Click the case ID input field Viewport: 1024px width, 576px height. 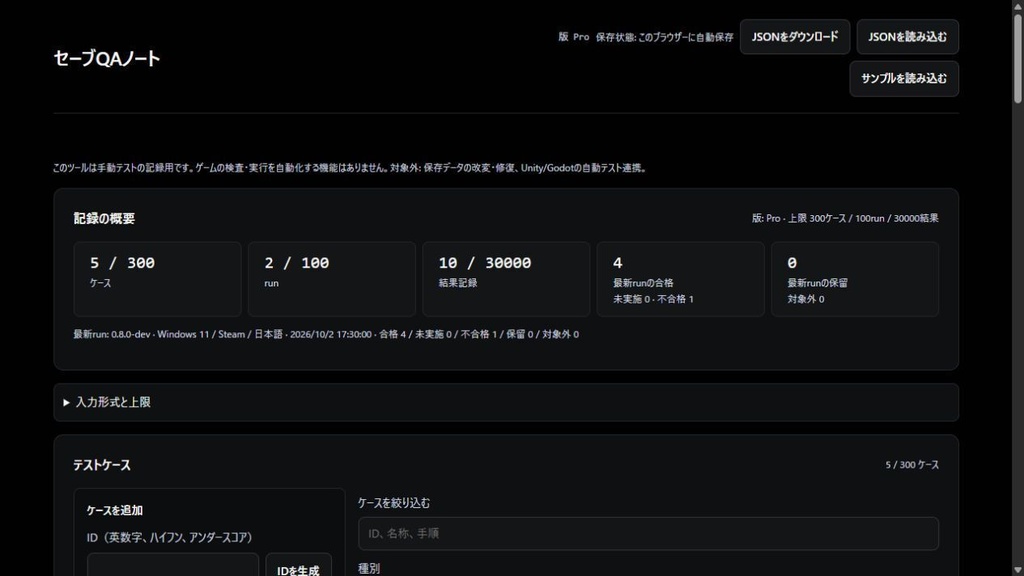pyautogui.click(x=172, y=566)
